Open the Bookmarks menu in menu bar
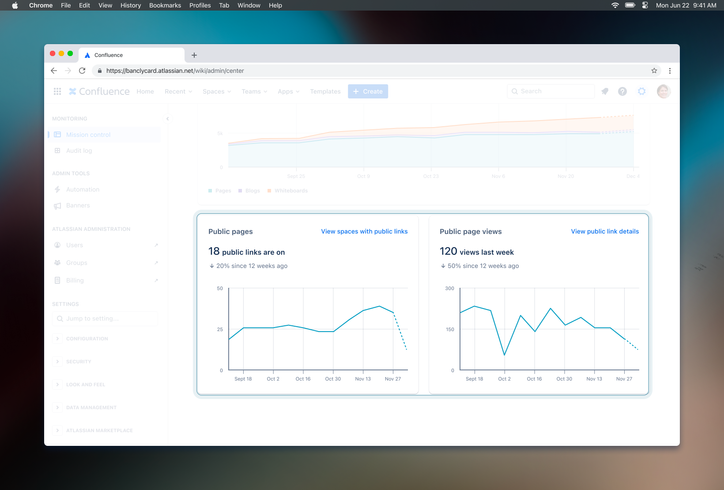 point(165,5)
